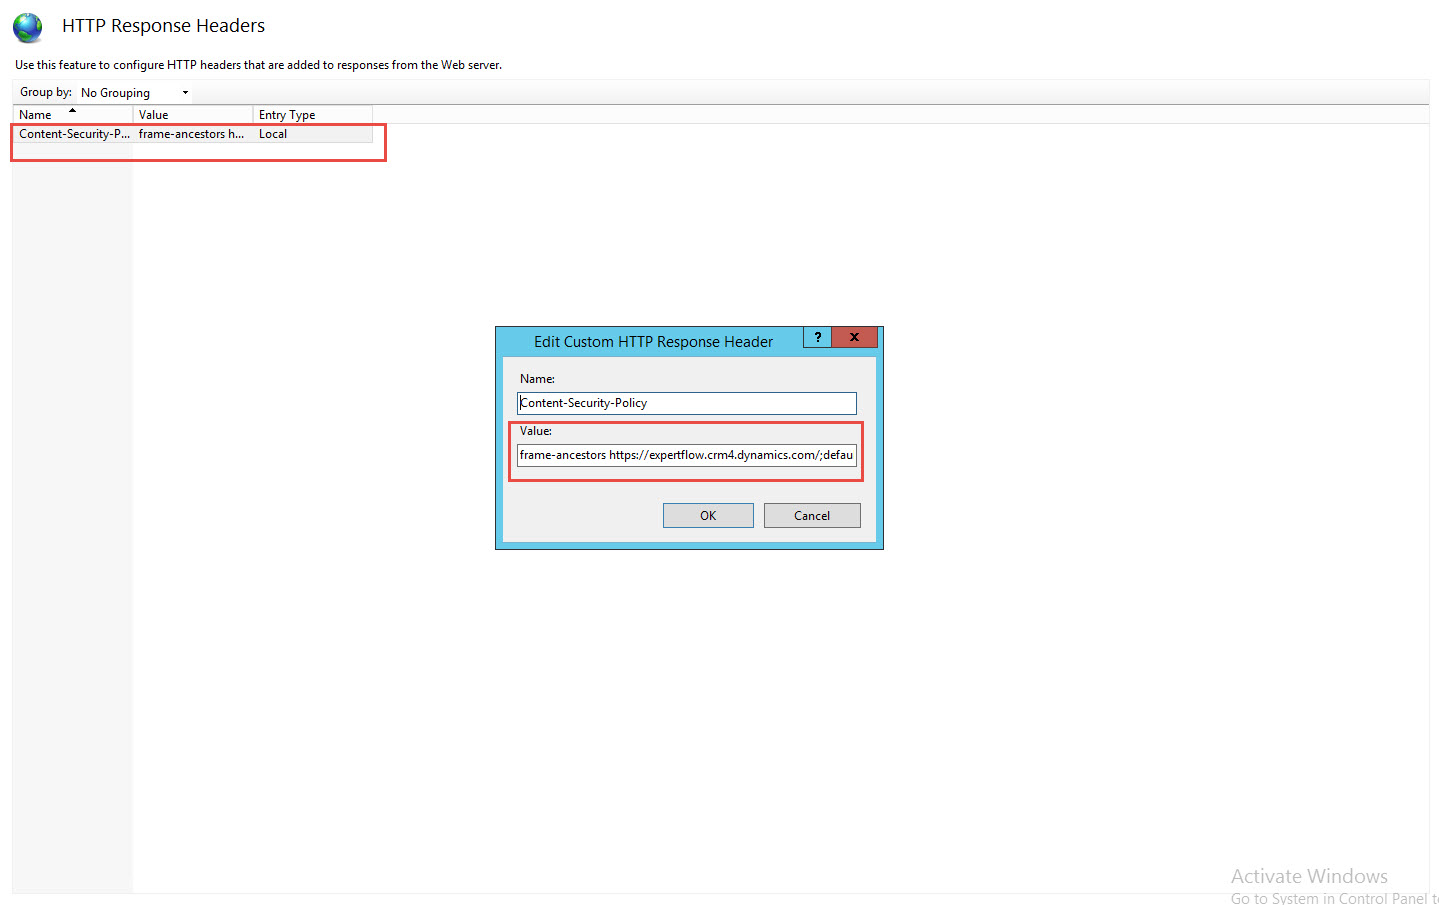Dismiss the dialog via Cancel

click(812, 515)
